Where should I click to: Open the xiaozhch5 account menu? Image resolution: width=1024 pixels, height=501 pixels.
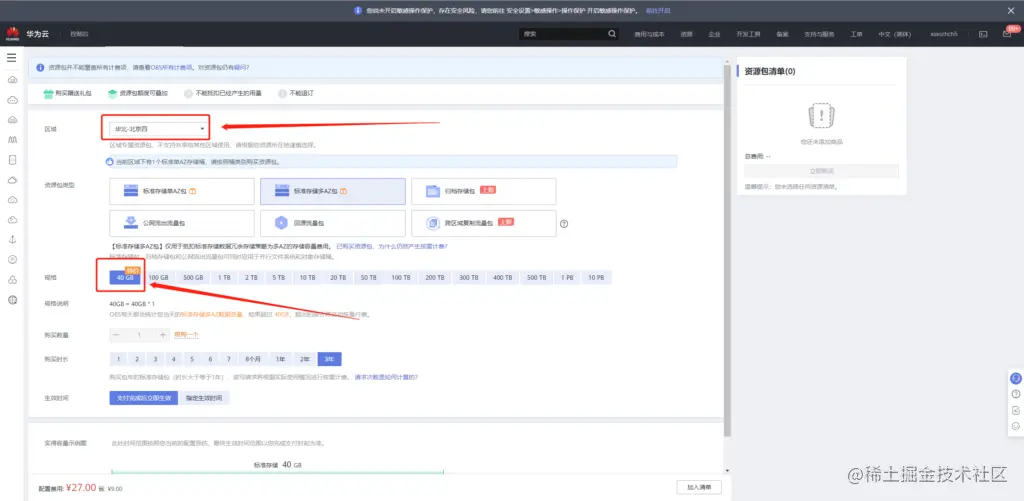(x=944, y=34)
